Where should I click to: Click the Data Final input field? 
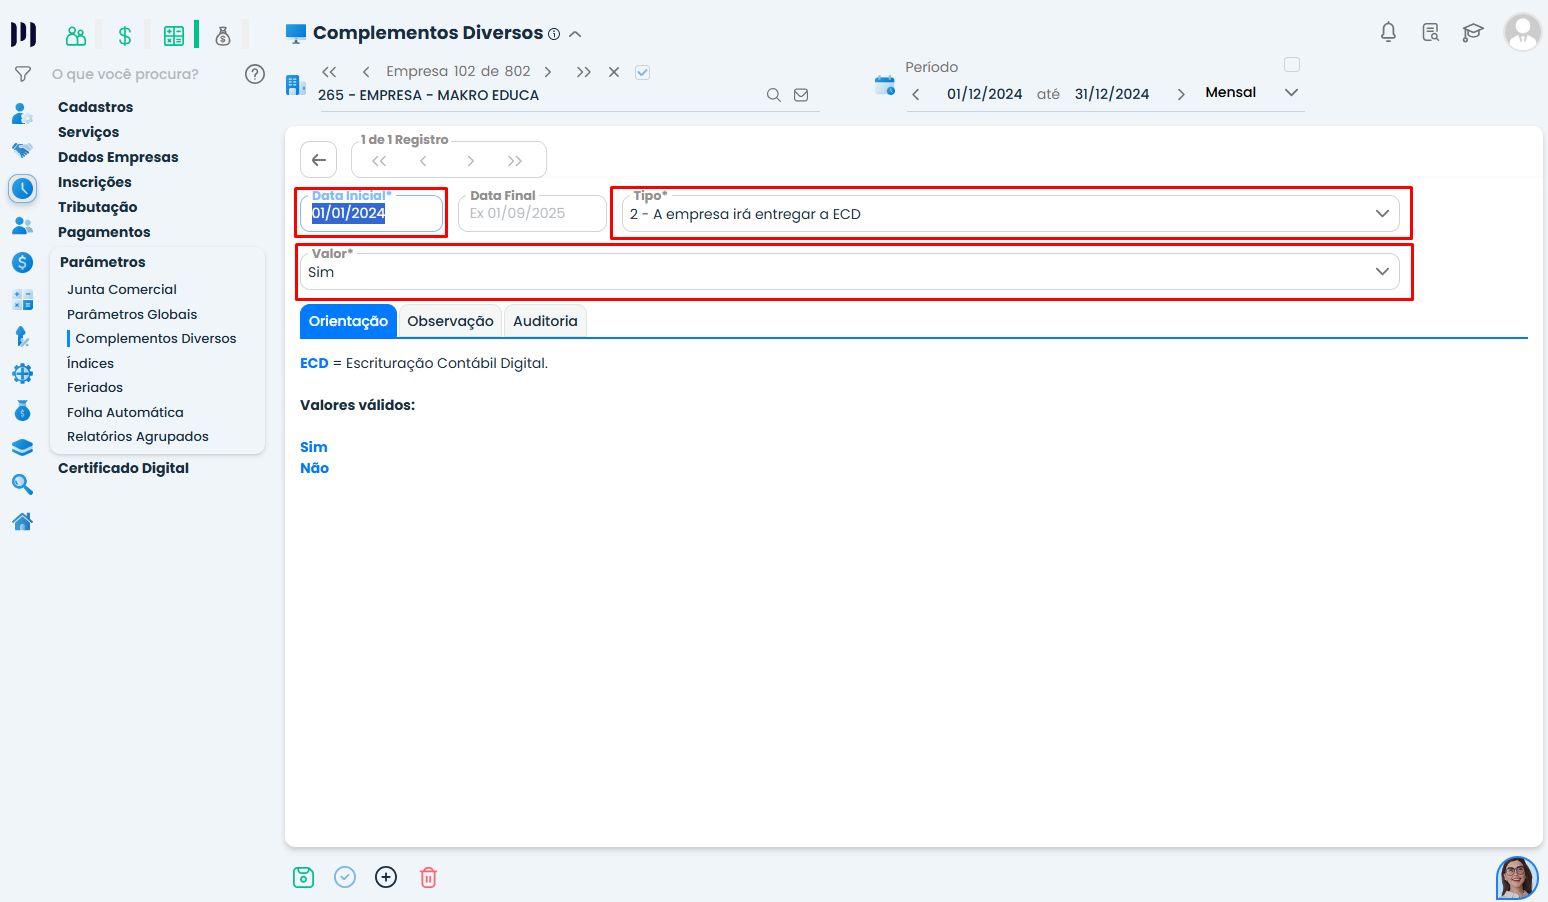click(x=531, y=213)
